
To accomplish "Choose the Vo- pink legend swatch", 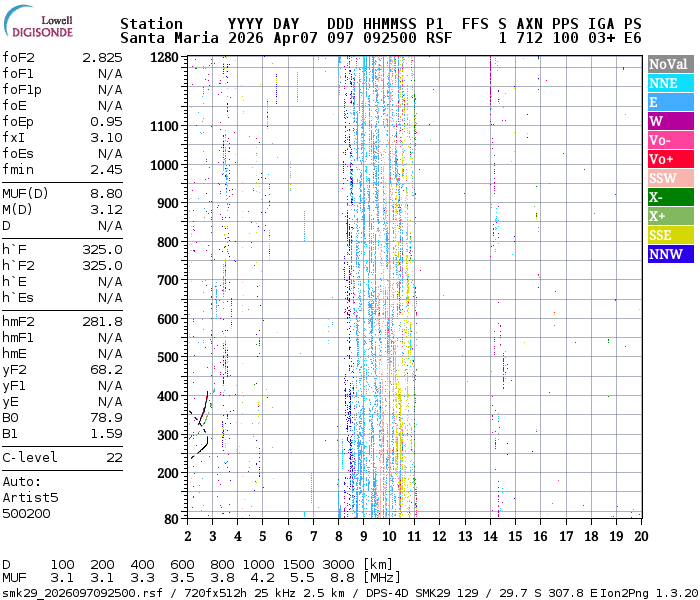I will pyautogui.click(x=668, y=141).
